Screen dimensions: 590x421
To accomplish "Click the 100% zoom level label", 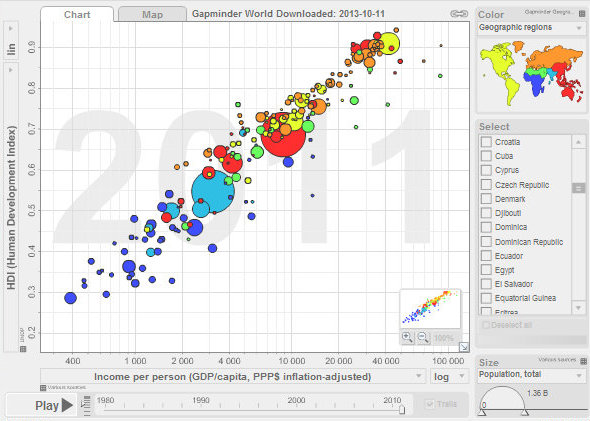I will pyautogui.click(x=444, y=338).
